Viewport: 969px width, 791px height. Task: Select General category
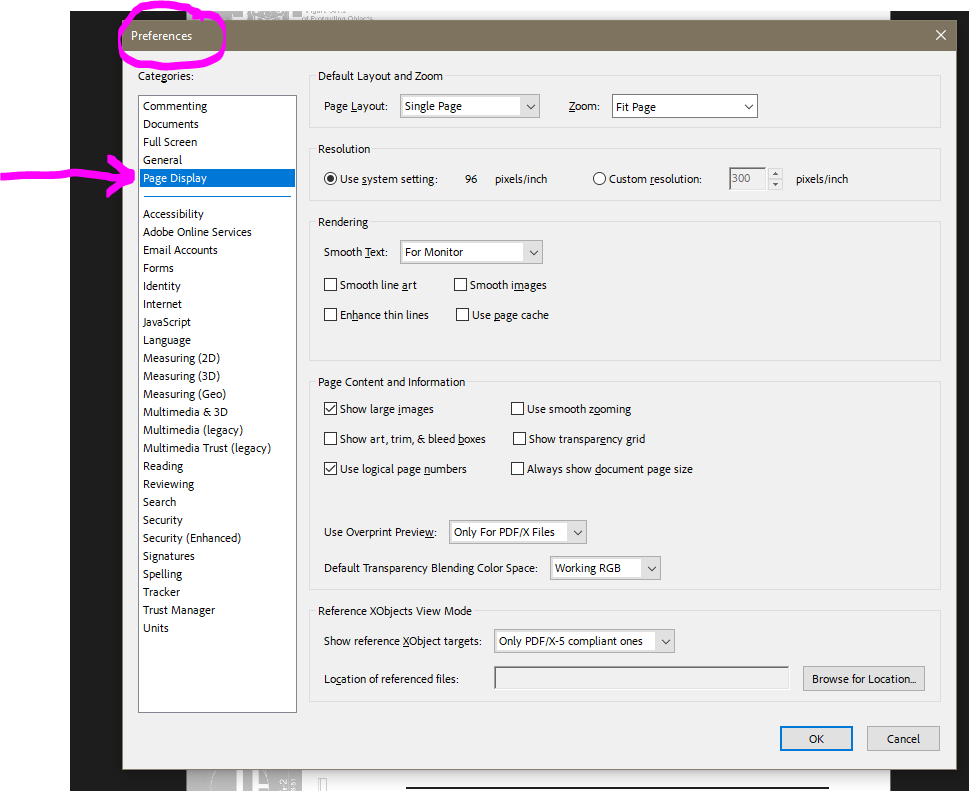pyautogui.click(x=163, y=160)
